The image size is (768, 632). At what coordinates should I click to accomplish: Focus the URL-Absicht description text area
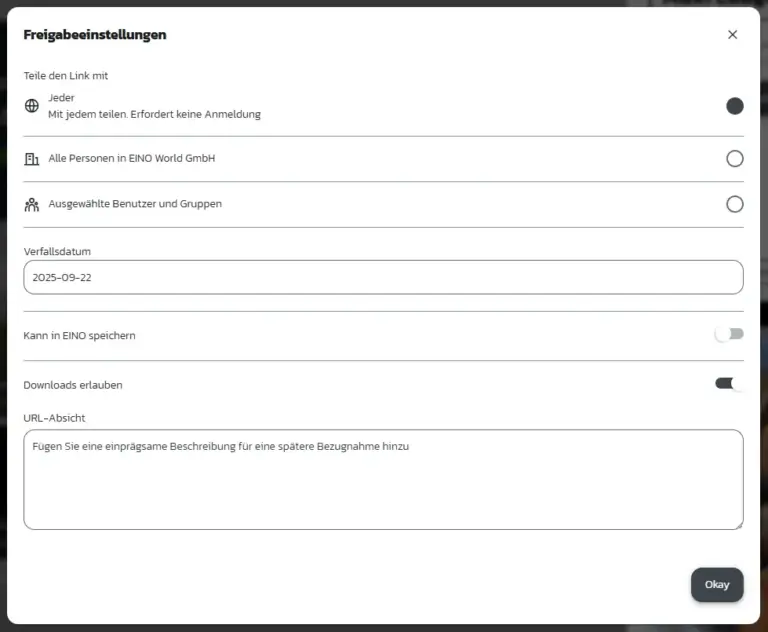click(384, 480)
